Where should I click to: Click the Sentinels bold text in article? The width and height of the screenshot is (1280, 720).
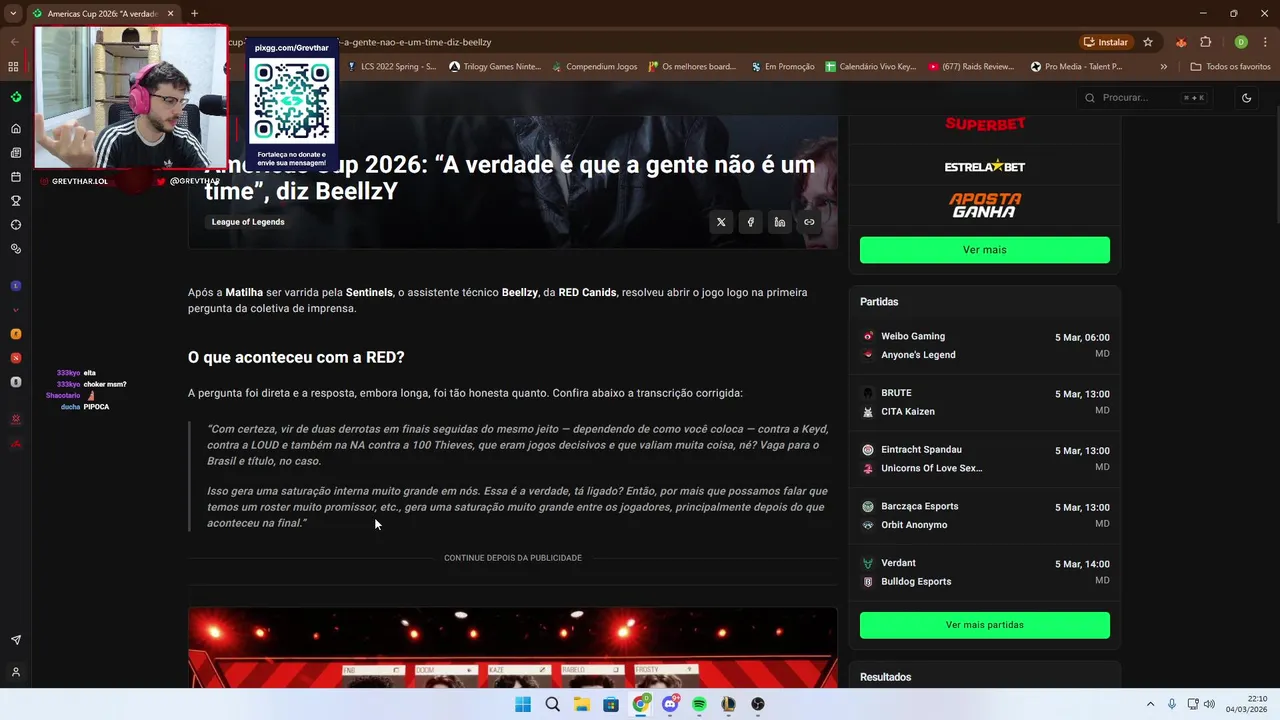click(369, 292)
